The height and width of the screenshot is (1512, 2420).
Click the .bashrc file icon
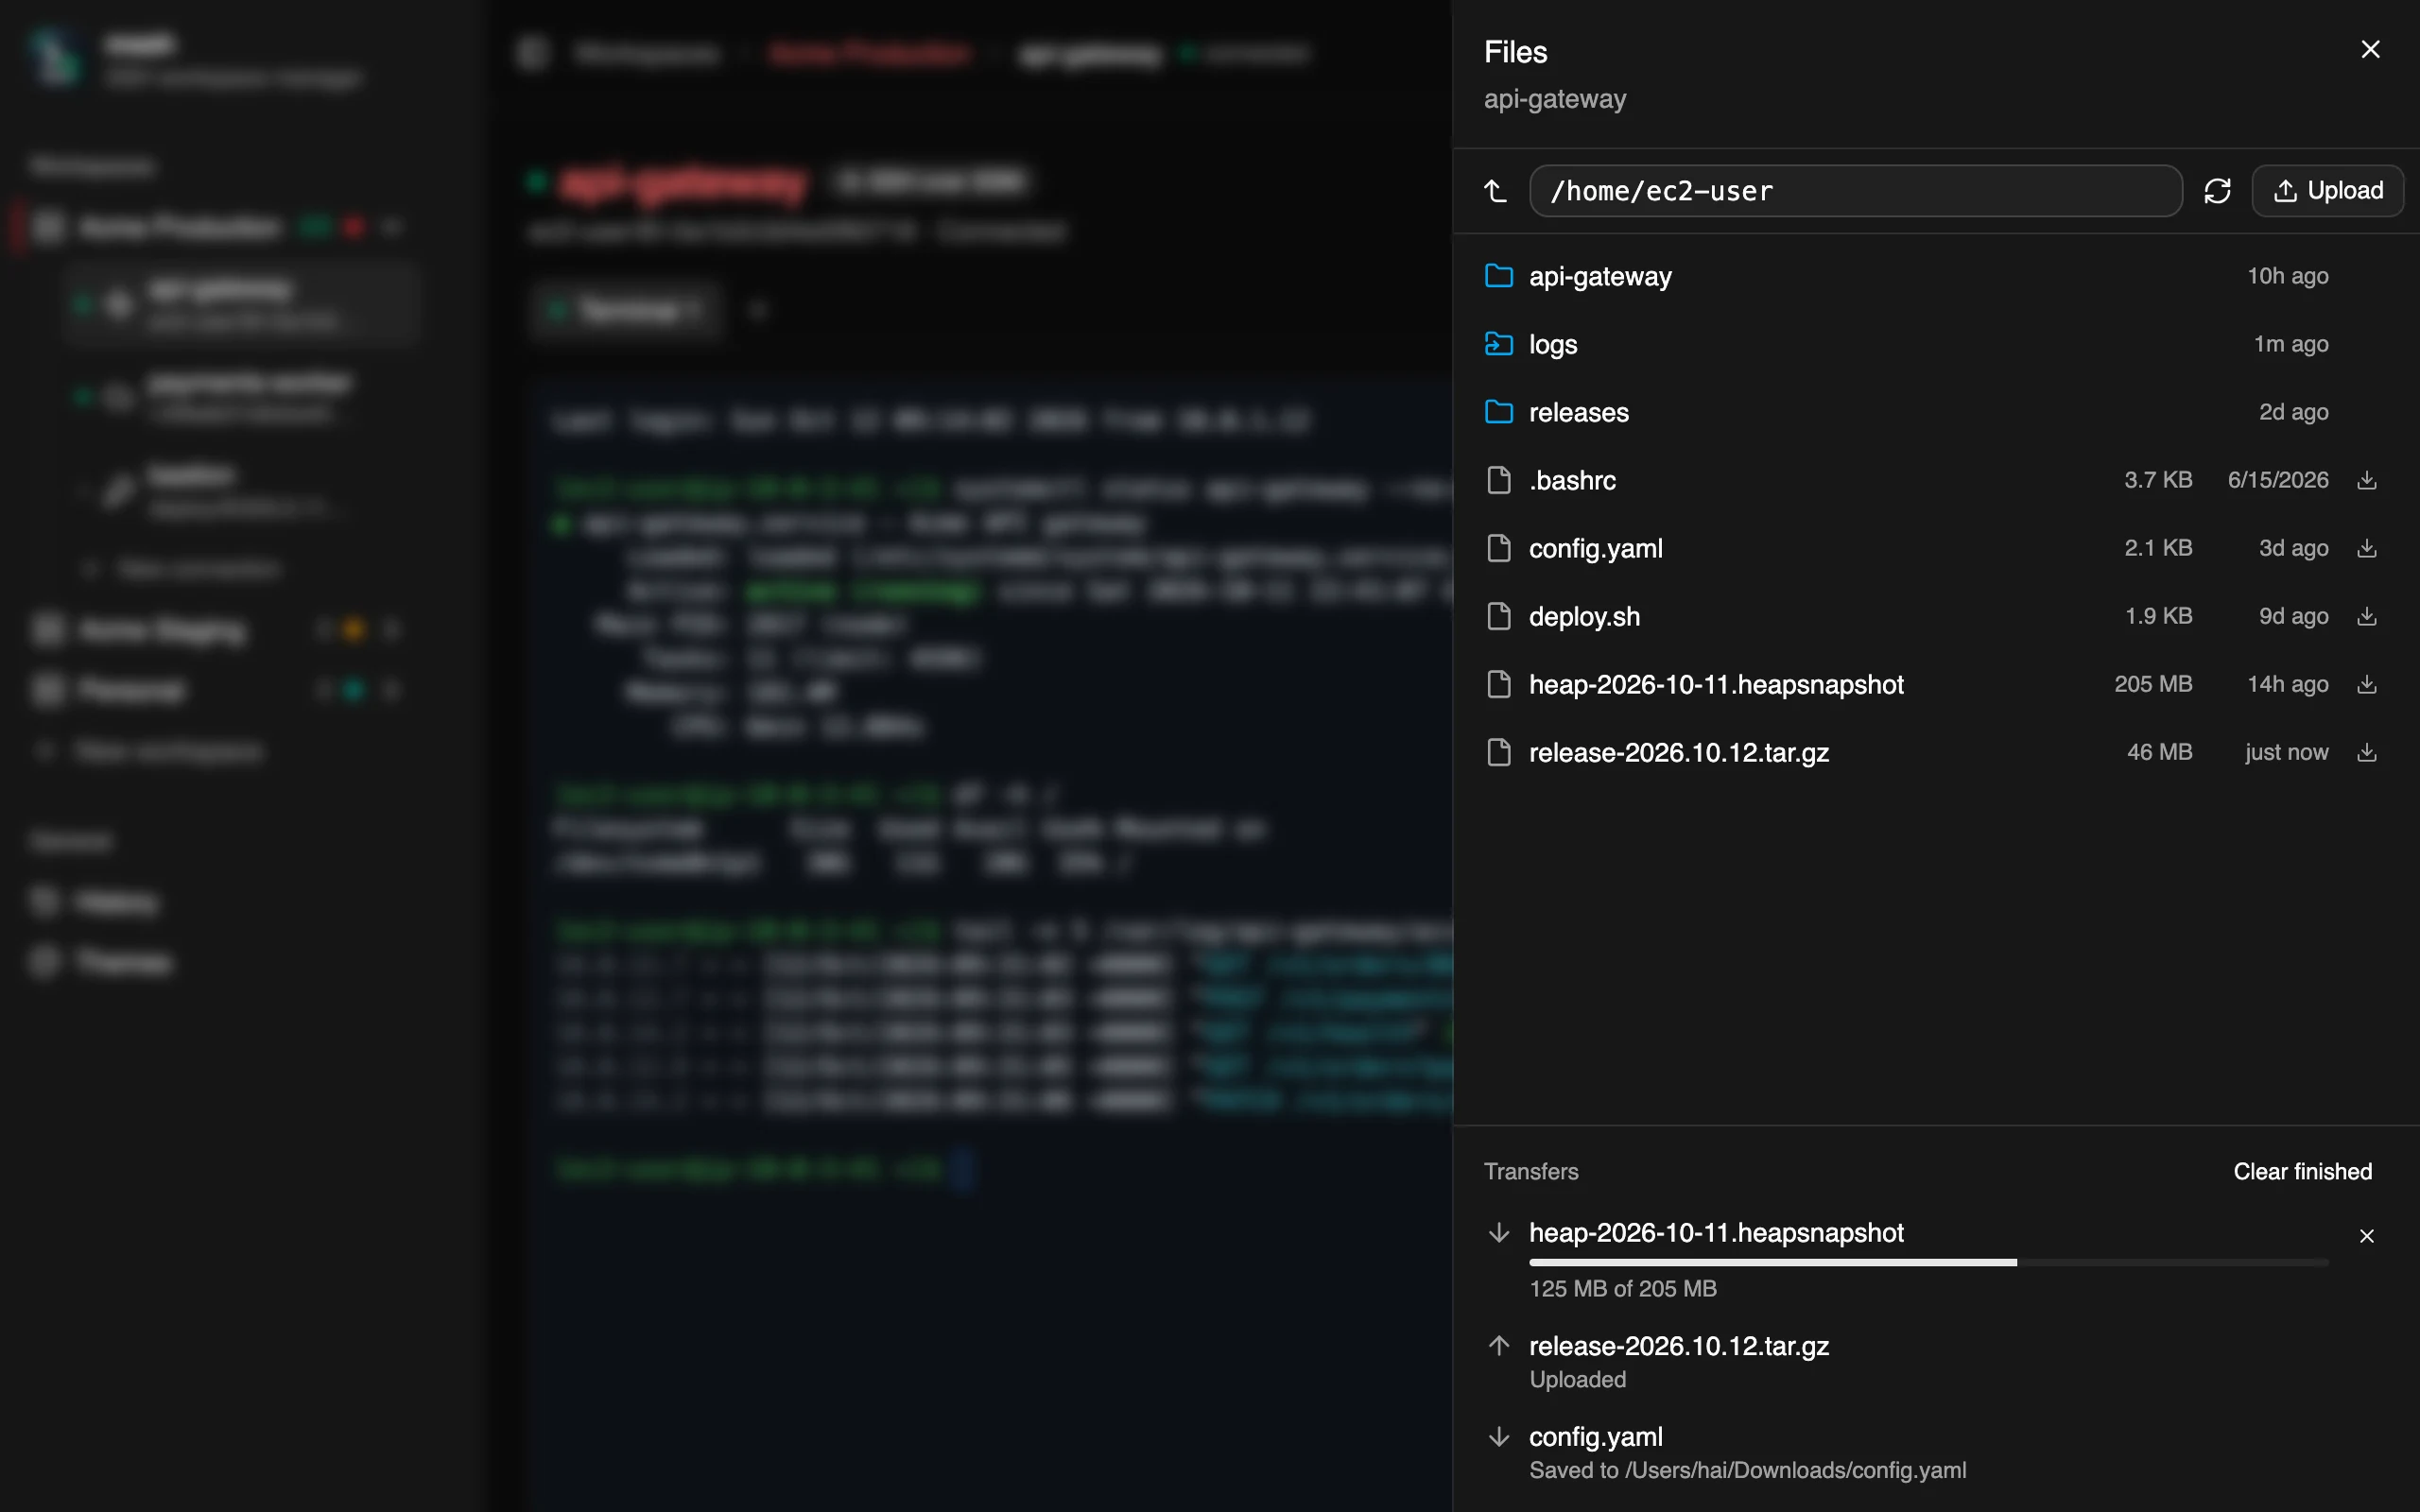click(x=1498, y=480)
